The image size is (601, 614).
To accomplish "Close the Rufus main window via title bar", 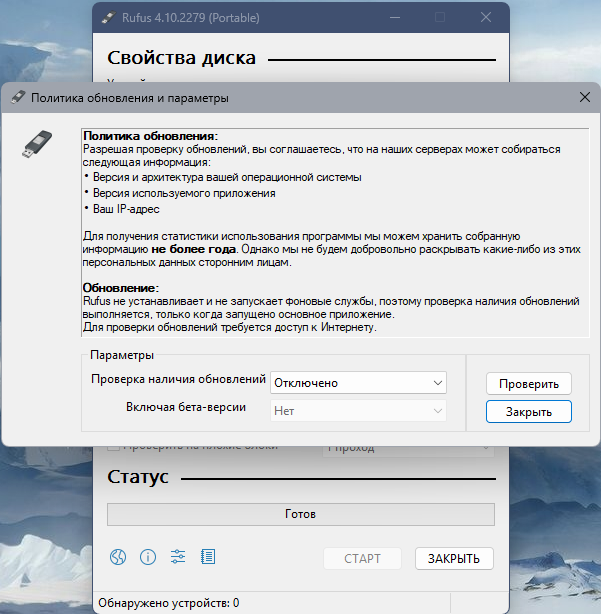I will [x=486, y=18].
